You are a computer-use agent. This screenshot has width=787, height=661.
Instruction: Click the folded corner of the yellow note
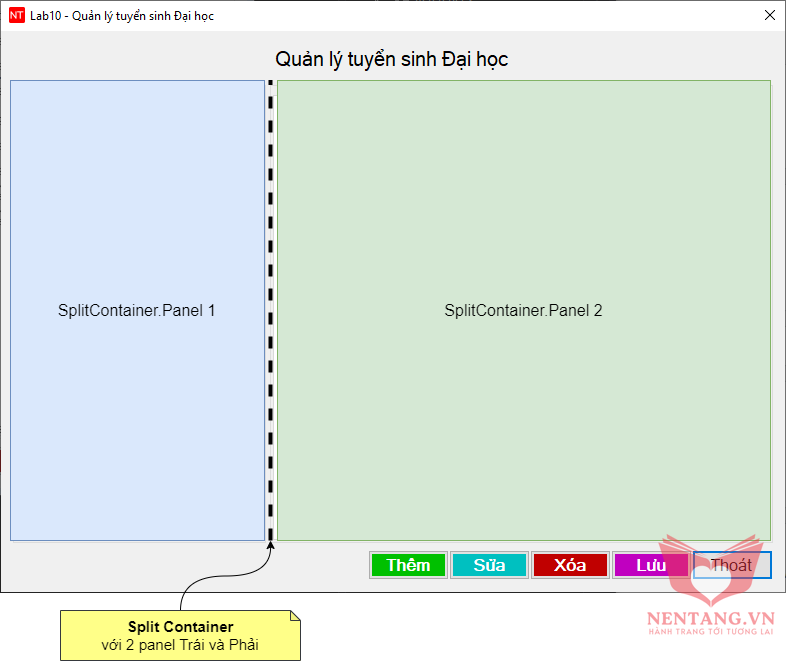tap(293, 617)
